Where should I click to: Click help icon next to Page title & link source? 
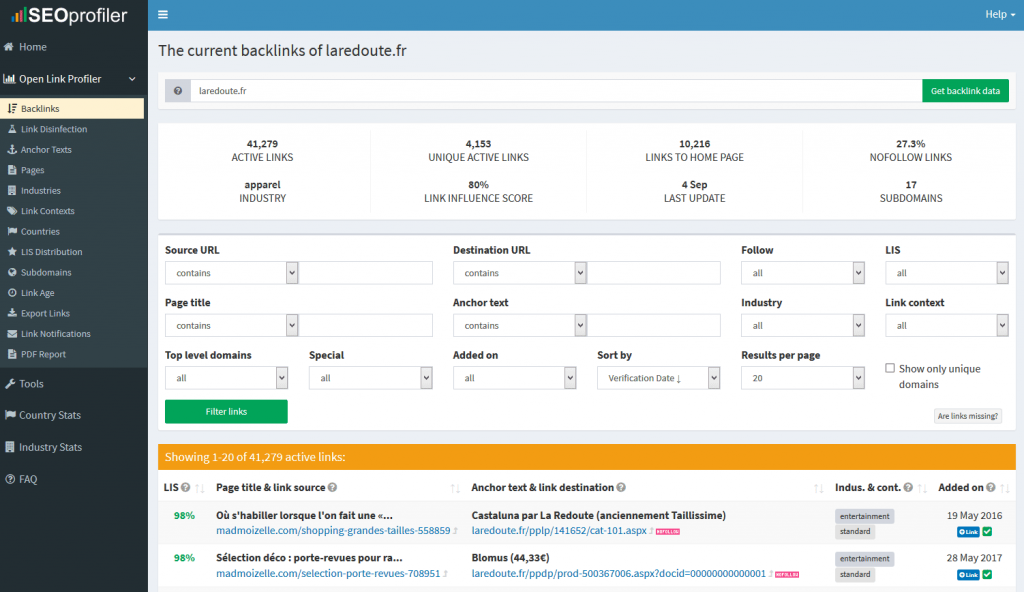[x=332, y=487]
